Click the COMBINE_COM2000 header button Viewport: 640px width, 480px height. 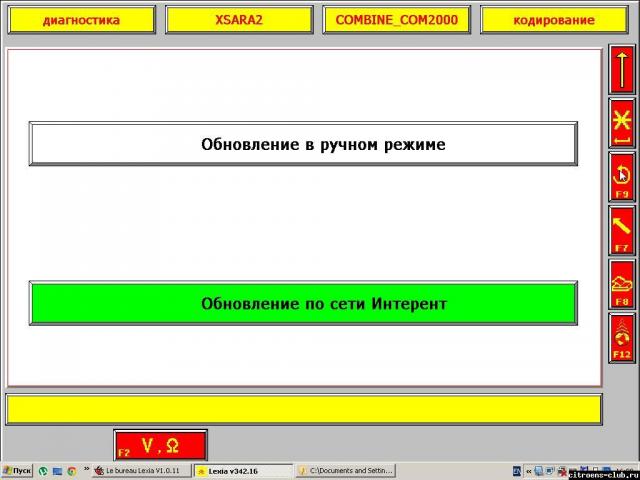[397, 20]
